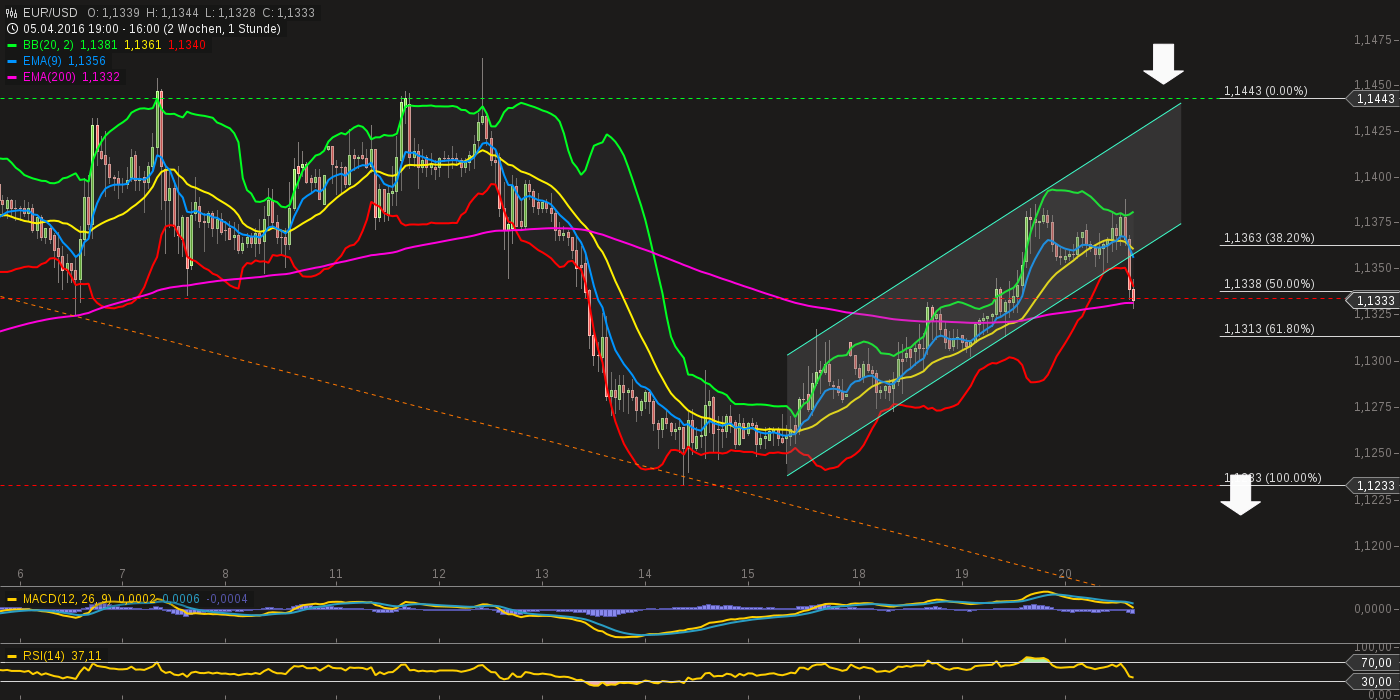The image size is (1400, 700).
Task: Click the 1,1475 price axis label
Action: click(x=1372, y=40)
